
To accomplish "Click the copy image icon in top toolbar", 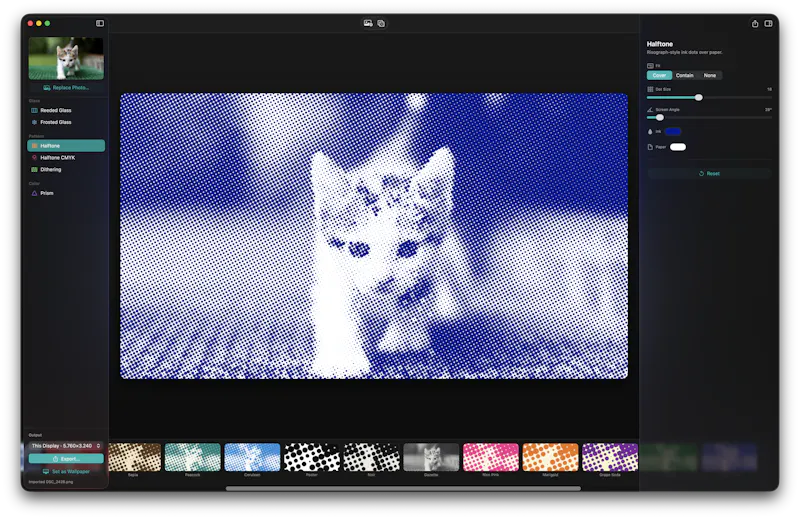I will [x=381, y=23].
